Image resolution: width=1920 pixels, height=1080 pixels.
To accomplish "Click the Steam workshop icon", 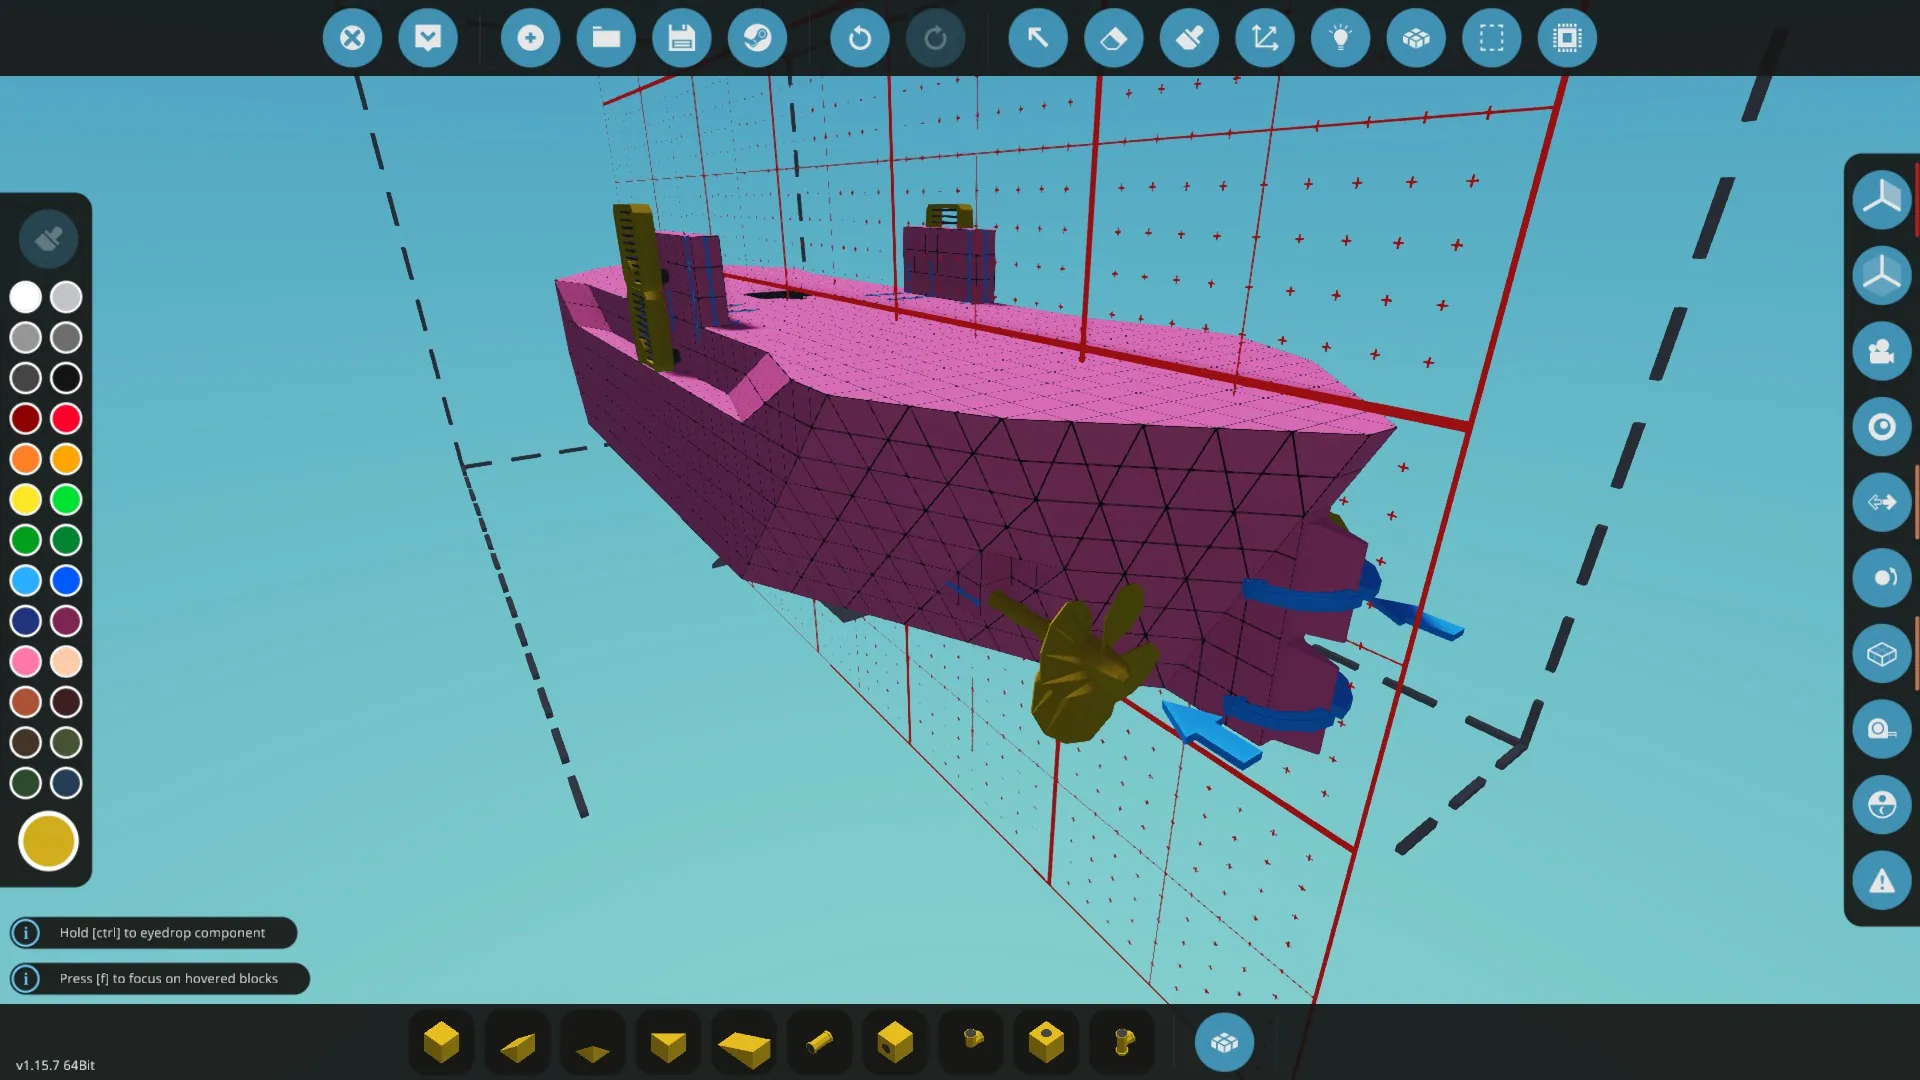I will coord(757,38).
